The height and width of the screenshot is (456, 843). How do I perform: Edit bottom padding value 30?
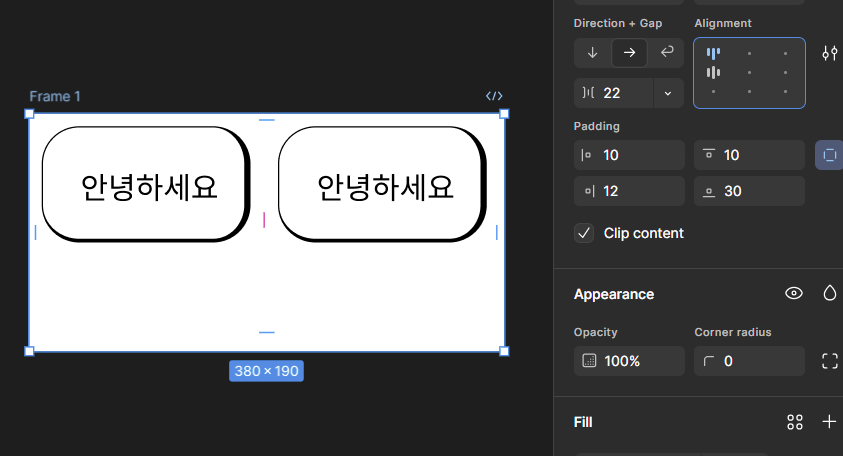click(x=749, y=191)
